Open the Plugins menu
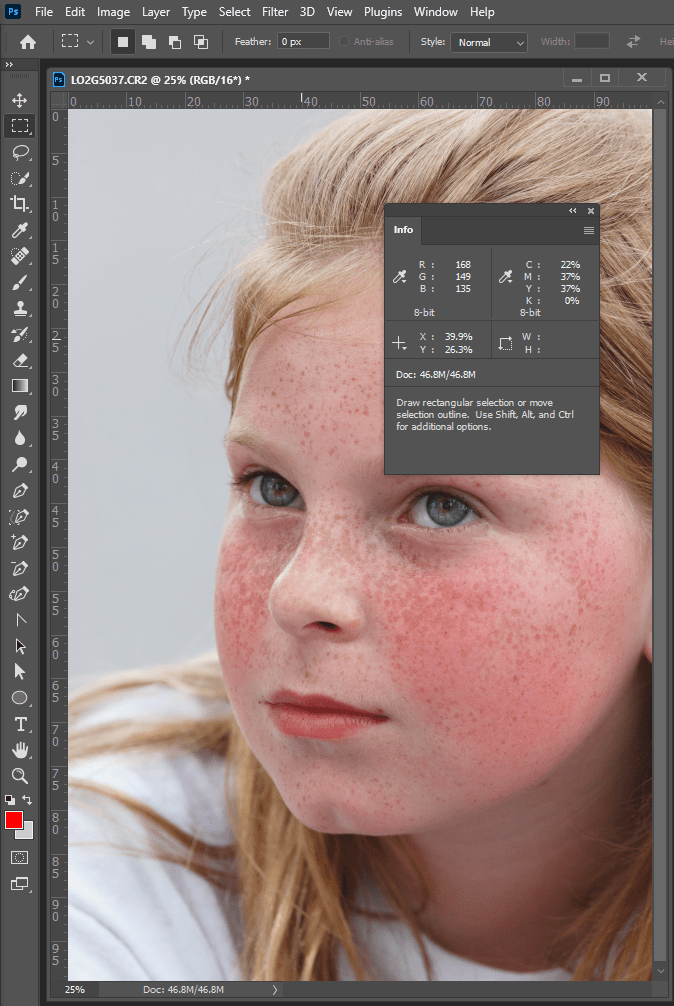The height and width of the screenshot is (1006, 674). pyautogui.click(x=383, y=12)
